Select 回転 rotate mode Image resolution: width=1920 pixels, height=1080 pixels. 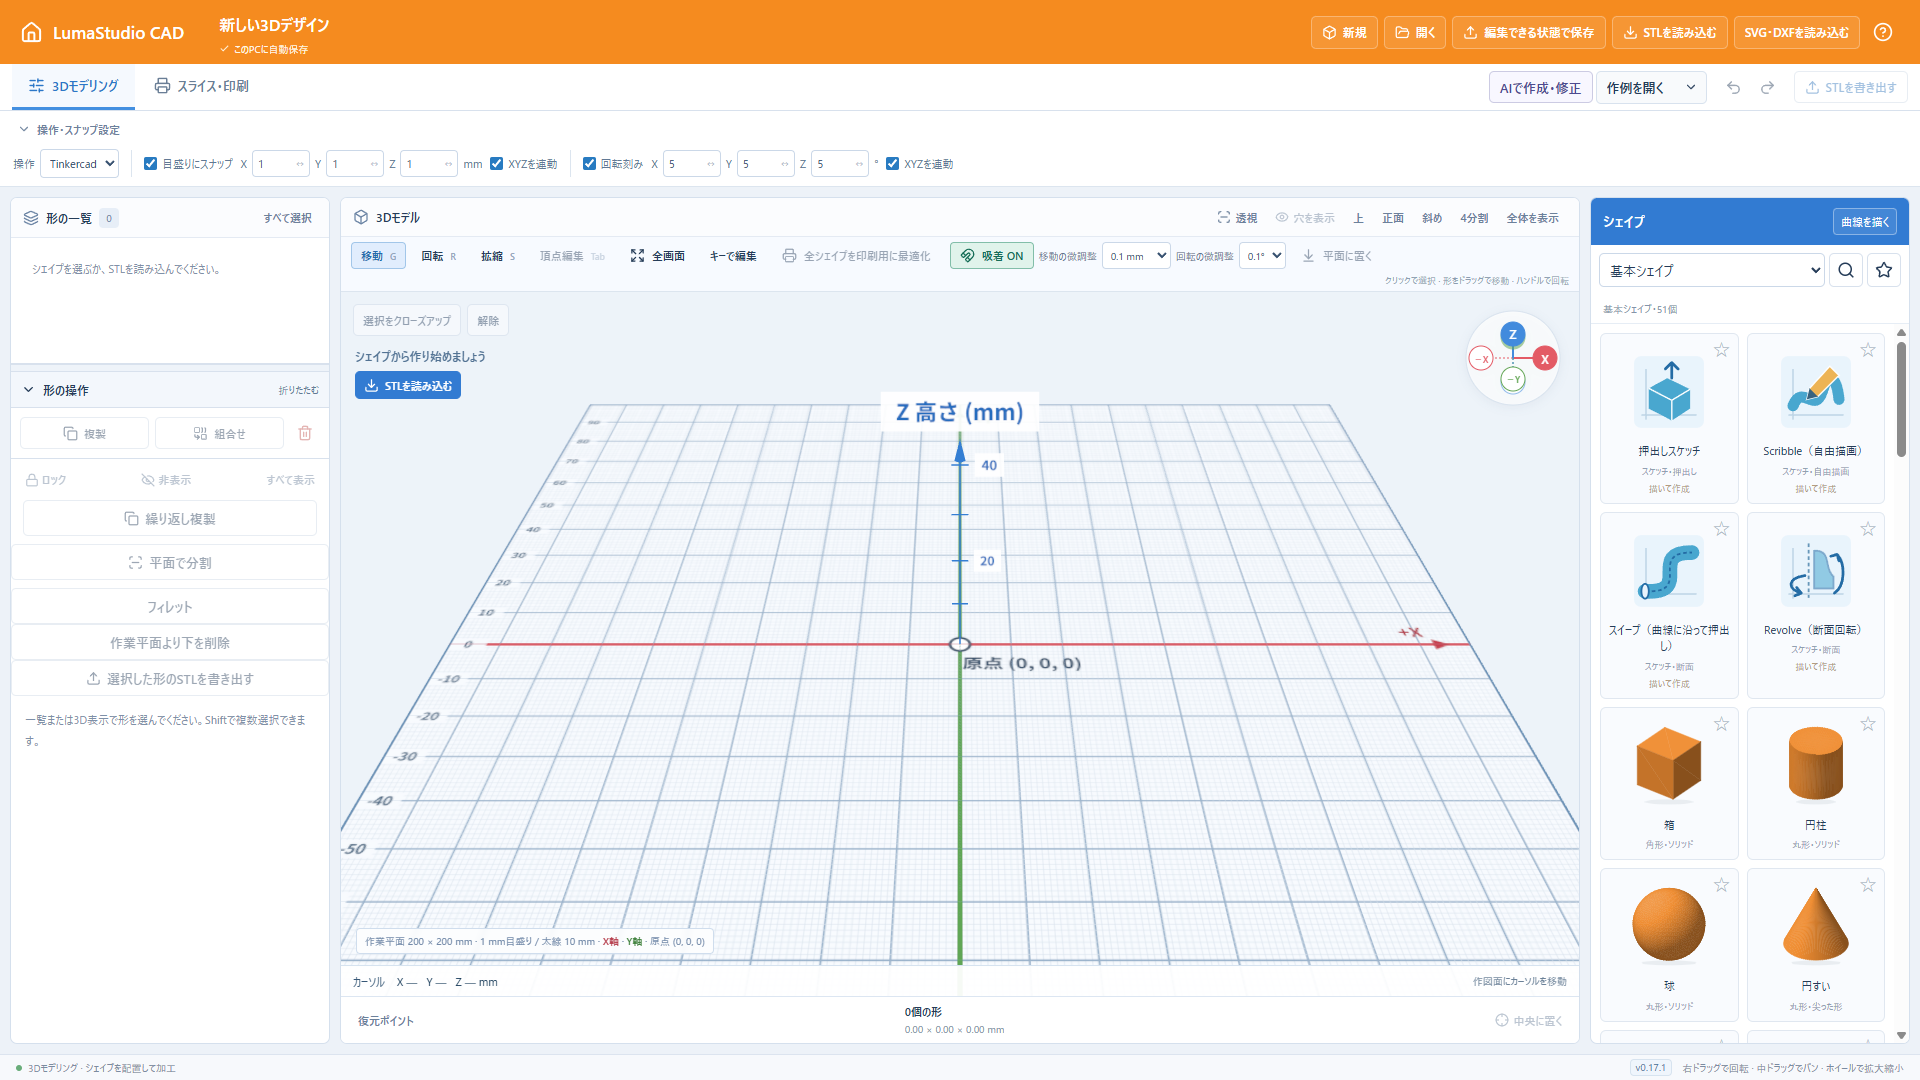(438, 256)
